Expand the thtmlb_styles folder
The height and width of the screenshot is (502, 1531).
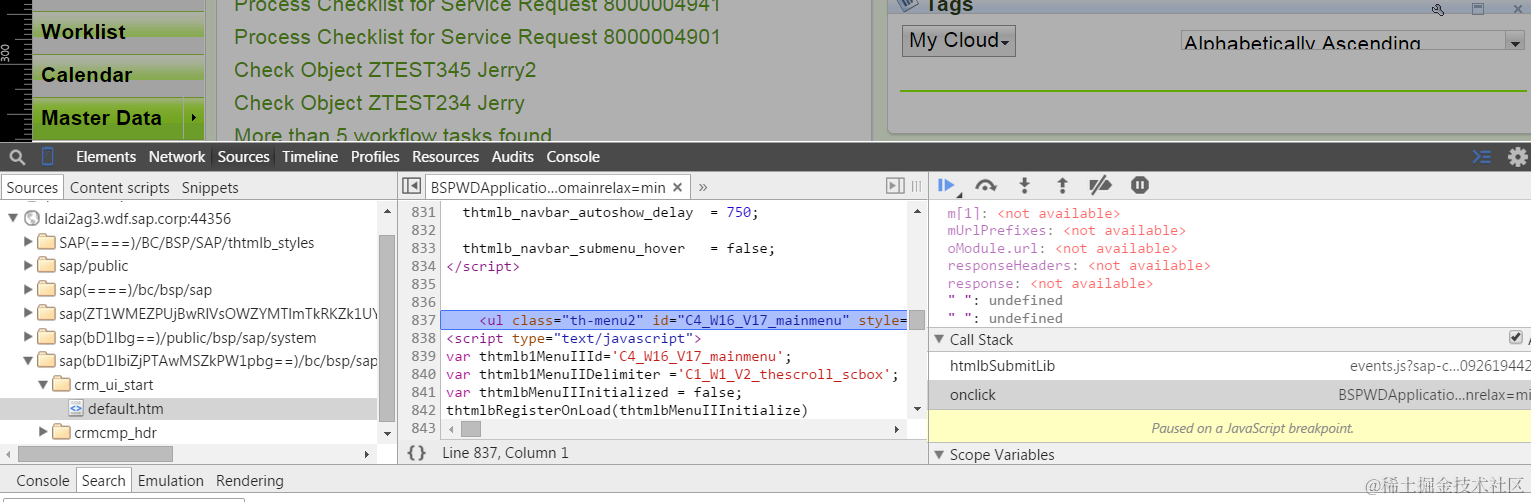click(x=28, y=242)
